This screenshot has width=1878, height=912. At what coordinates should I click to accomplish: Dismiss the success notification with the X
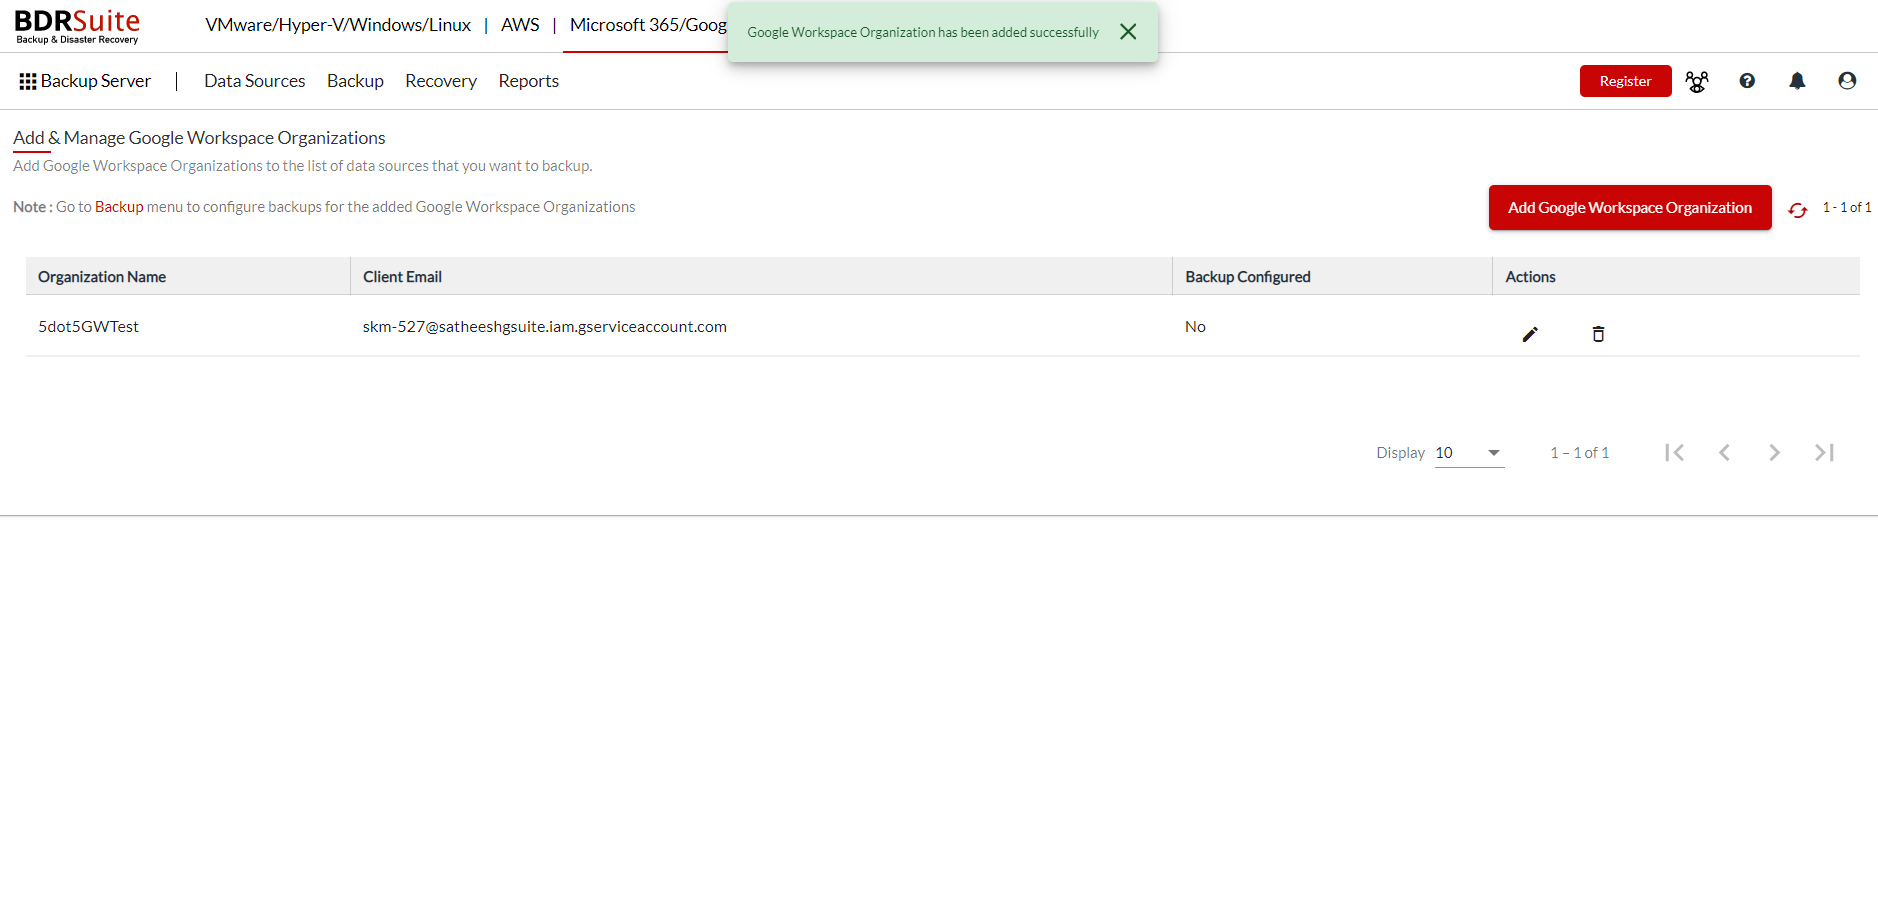(x=1128, y=32)
